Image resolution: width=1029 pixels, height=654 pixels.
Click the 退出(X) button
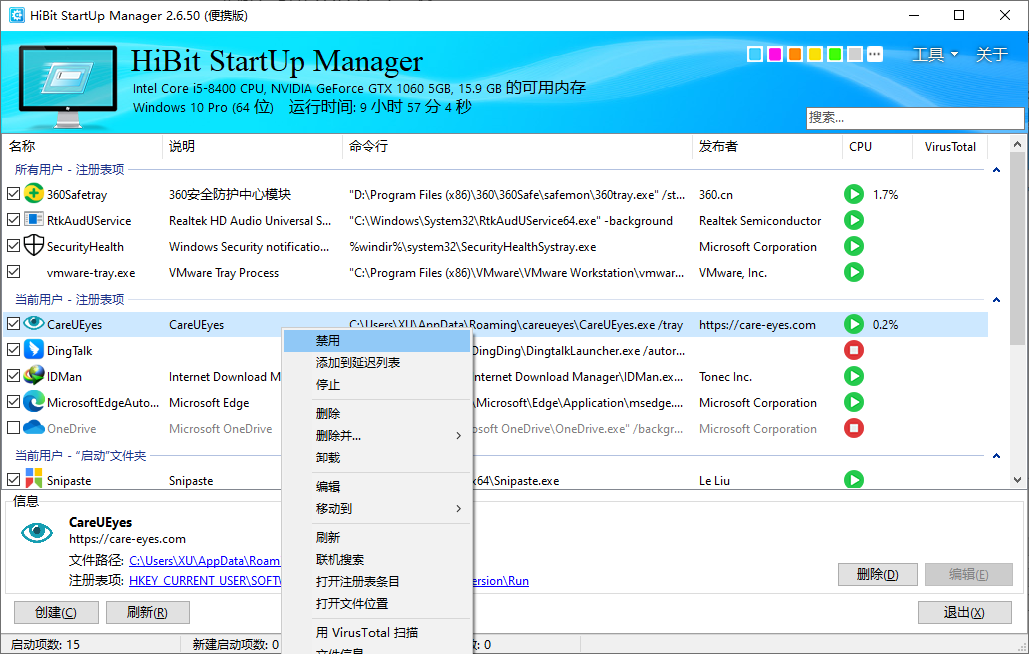coord(963,612)
